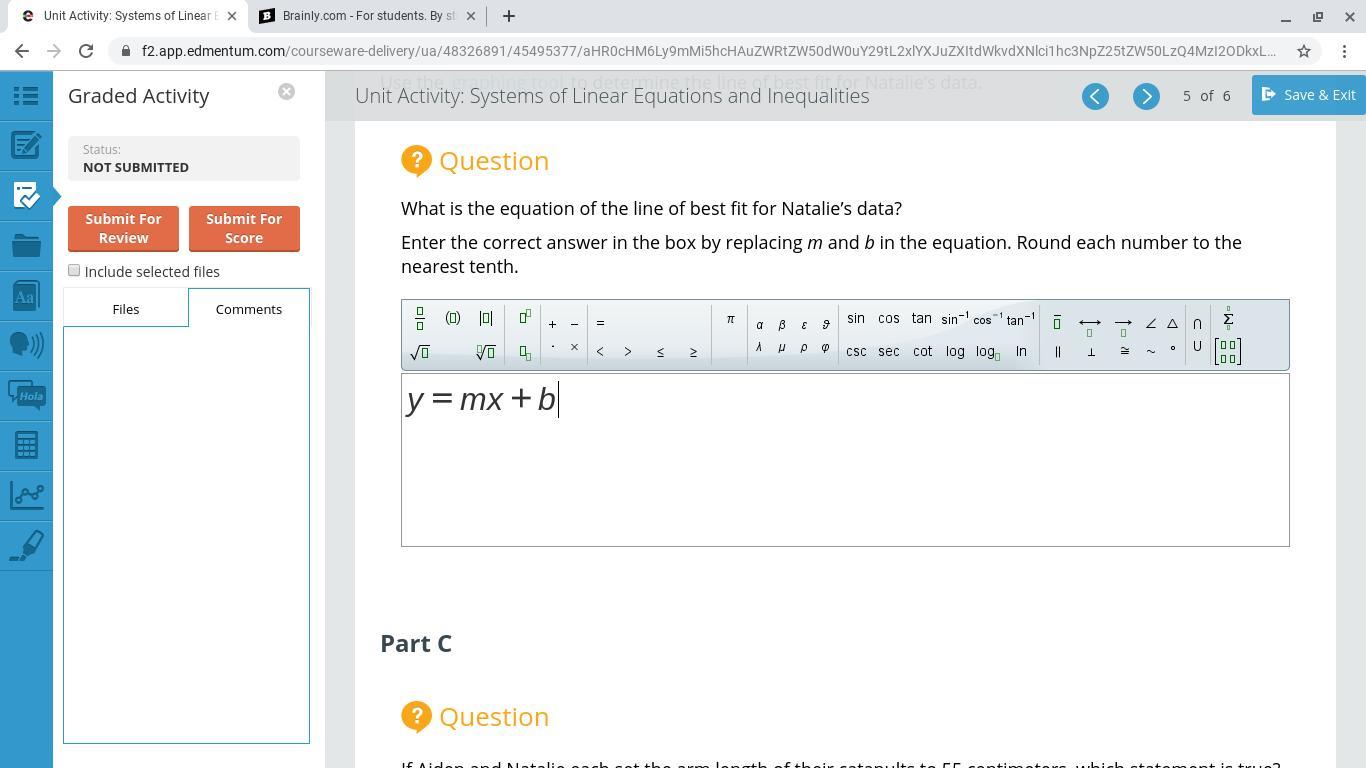
Task: Switch to the Brainly.com browser tab
Action: pyautogui.click(x=366, y=16)
